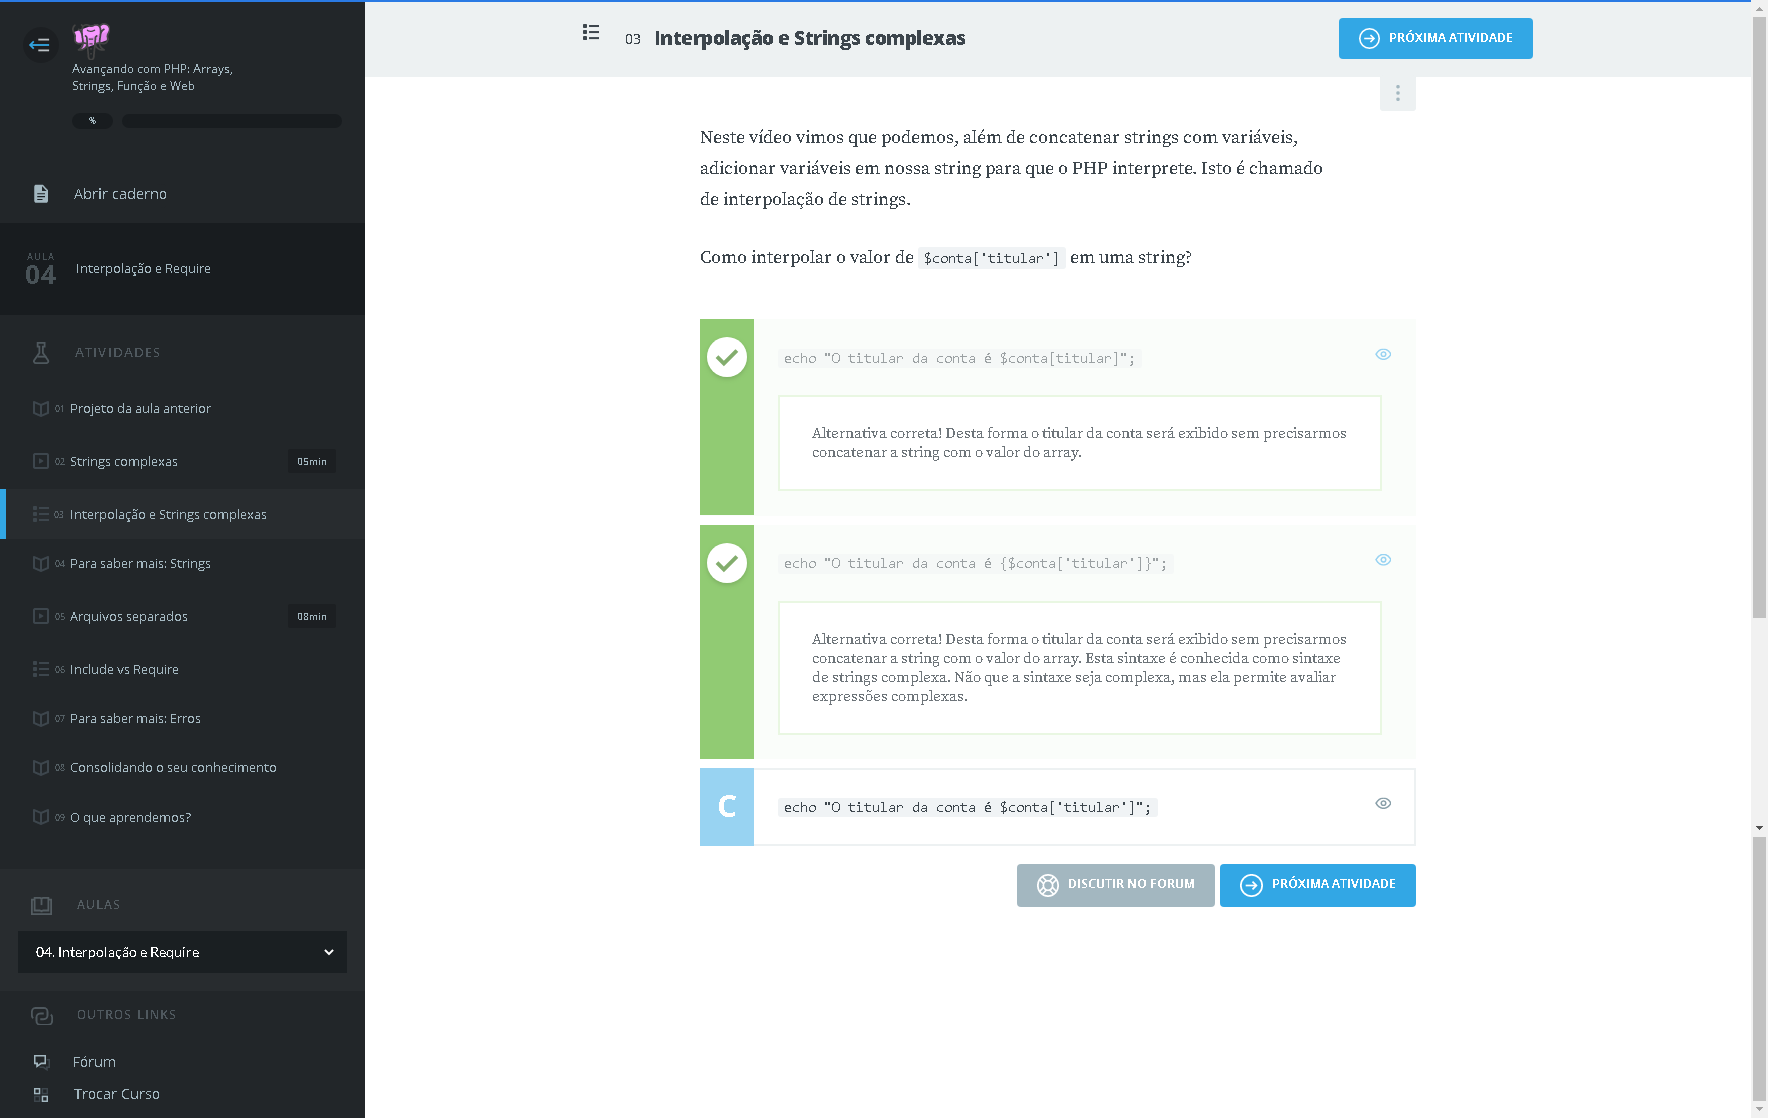Open the notebook via Abrir caderno icon
The height and width of the screenshot is (1118, 1768).
[x=41, y=194]
